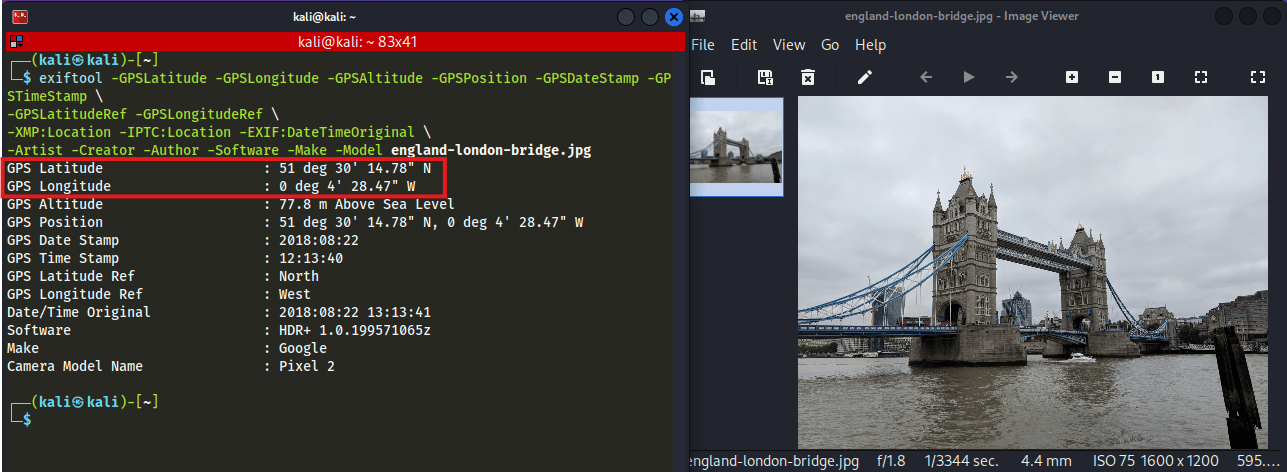Open the Go menu in Image Viewer
This screenshot has width=1287, height=472.
(x=830, y=45)
